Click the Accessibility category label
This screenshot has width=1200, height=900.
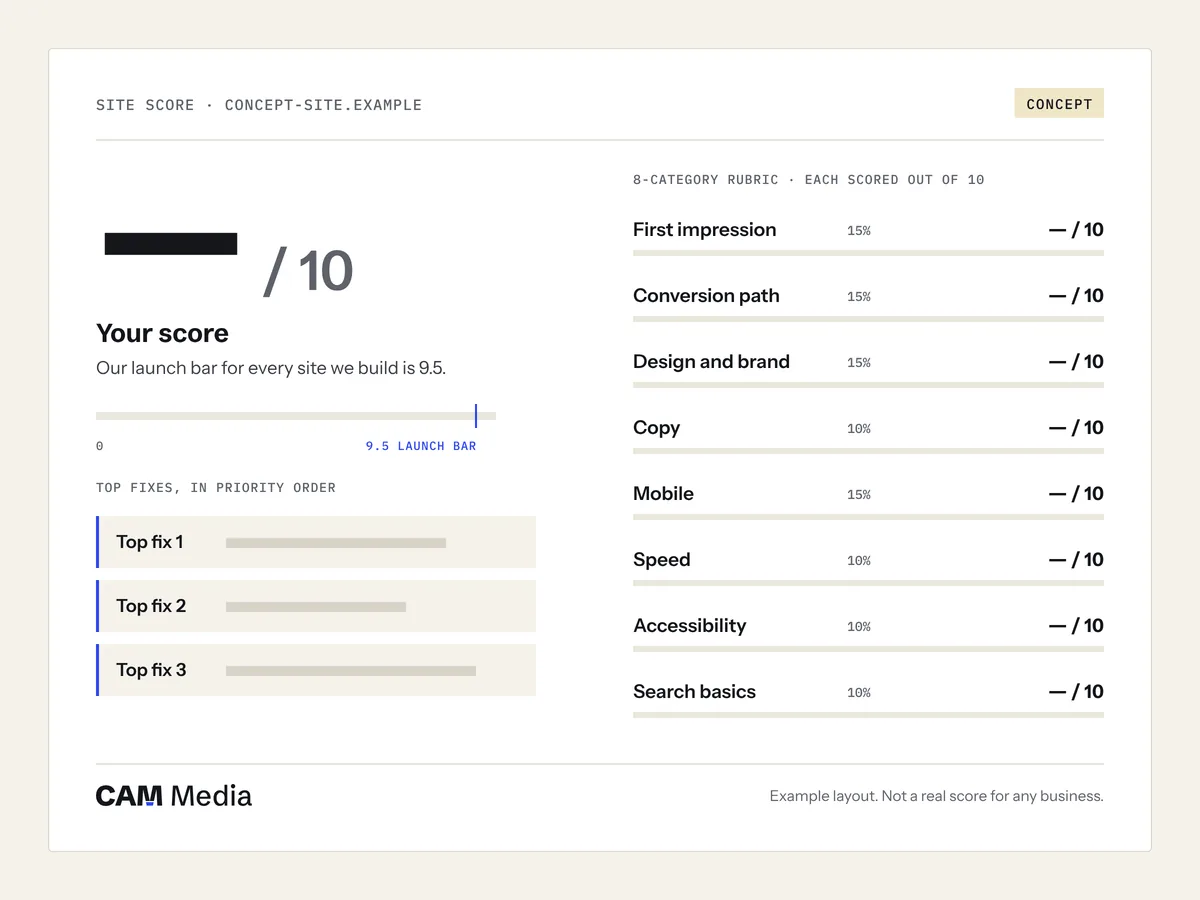689,626
